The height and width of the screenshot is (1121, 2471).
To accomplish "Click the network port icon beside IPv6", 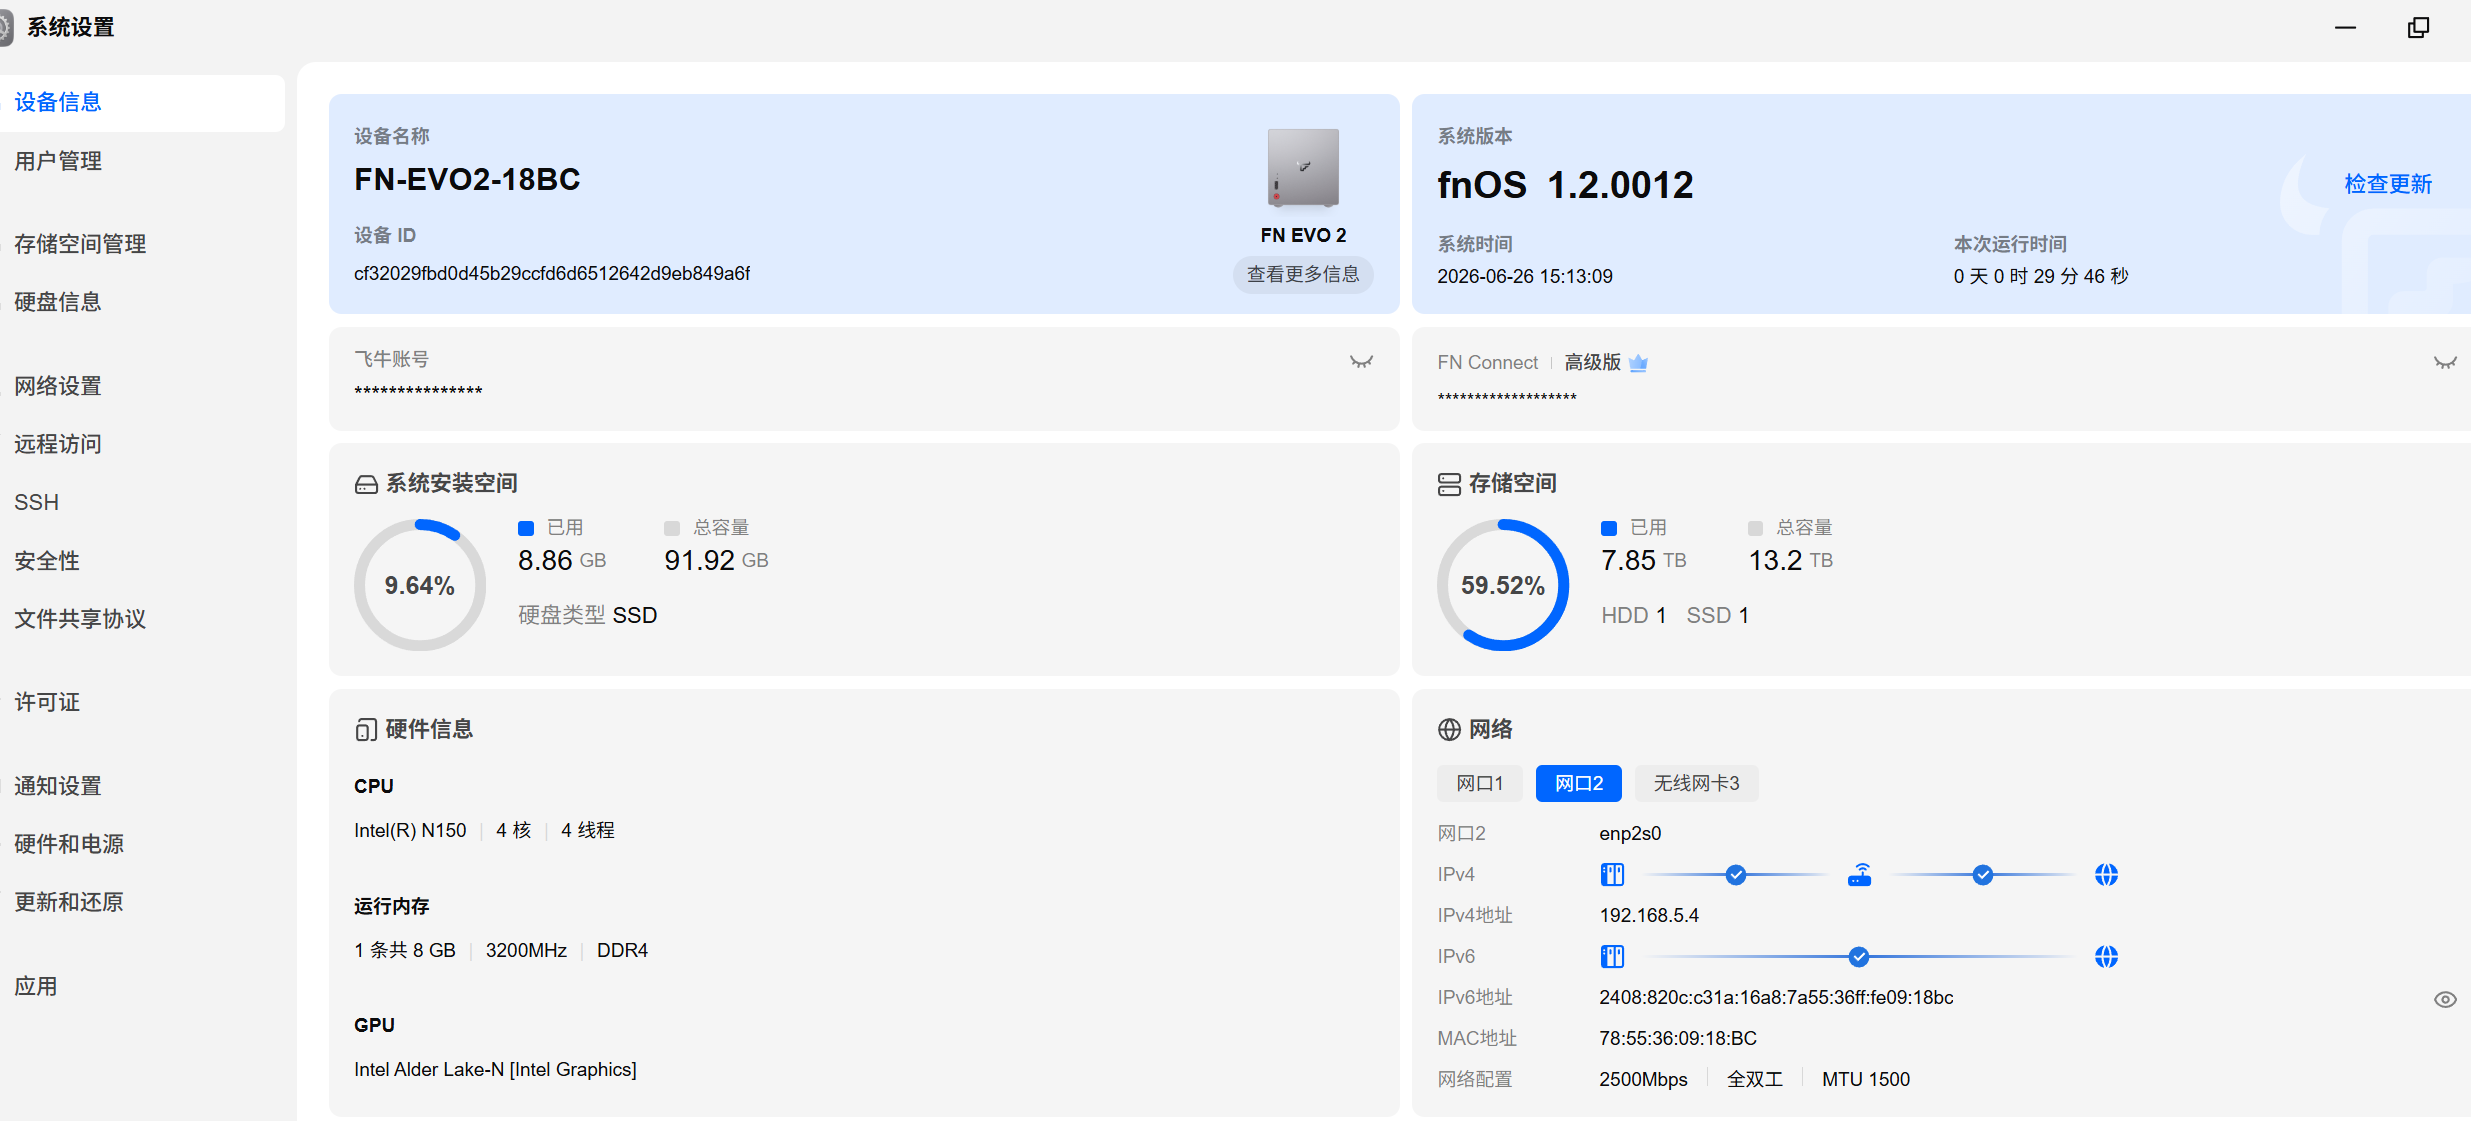I will [1612, 957].
